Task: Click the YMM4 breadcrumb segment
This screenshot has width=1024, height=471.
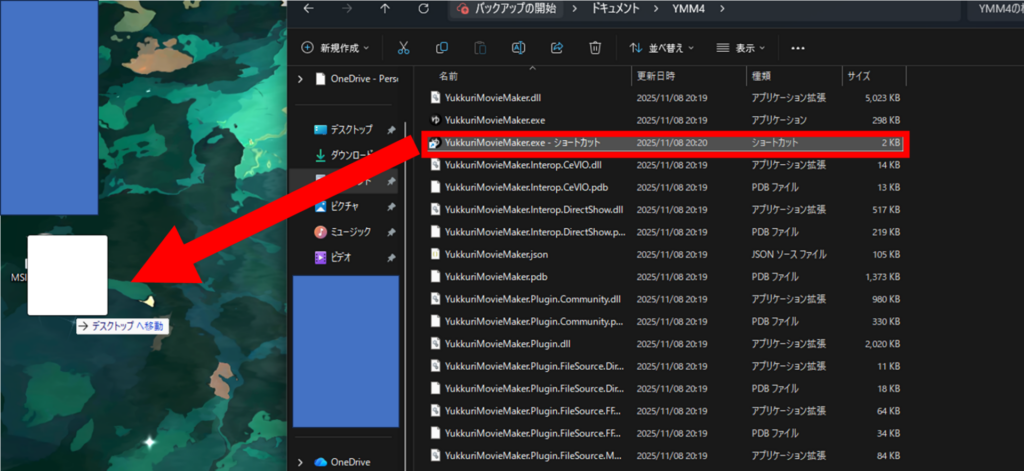Action: (688, 9)
